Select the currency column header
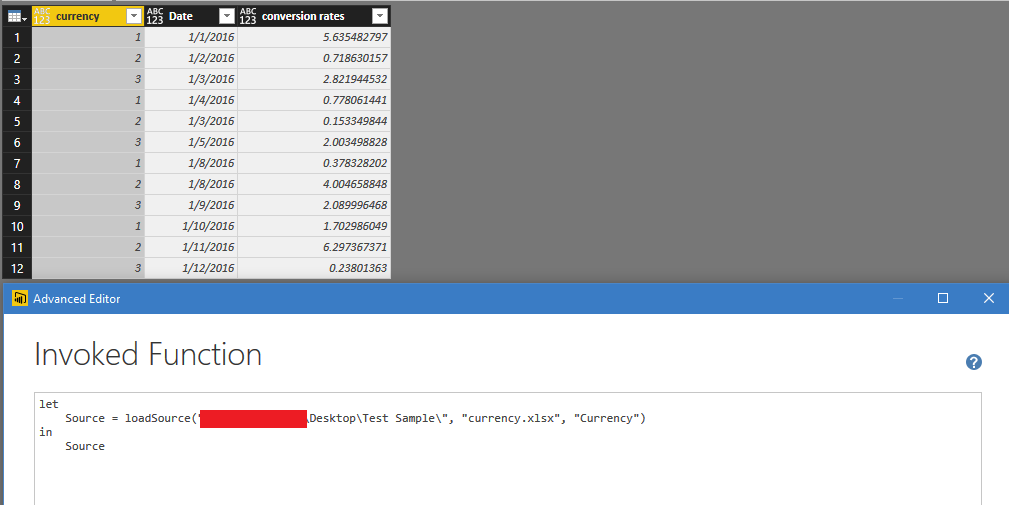This screenshot has width=1009, height=505. (88, 16)
